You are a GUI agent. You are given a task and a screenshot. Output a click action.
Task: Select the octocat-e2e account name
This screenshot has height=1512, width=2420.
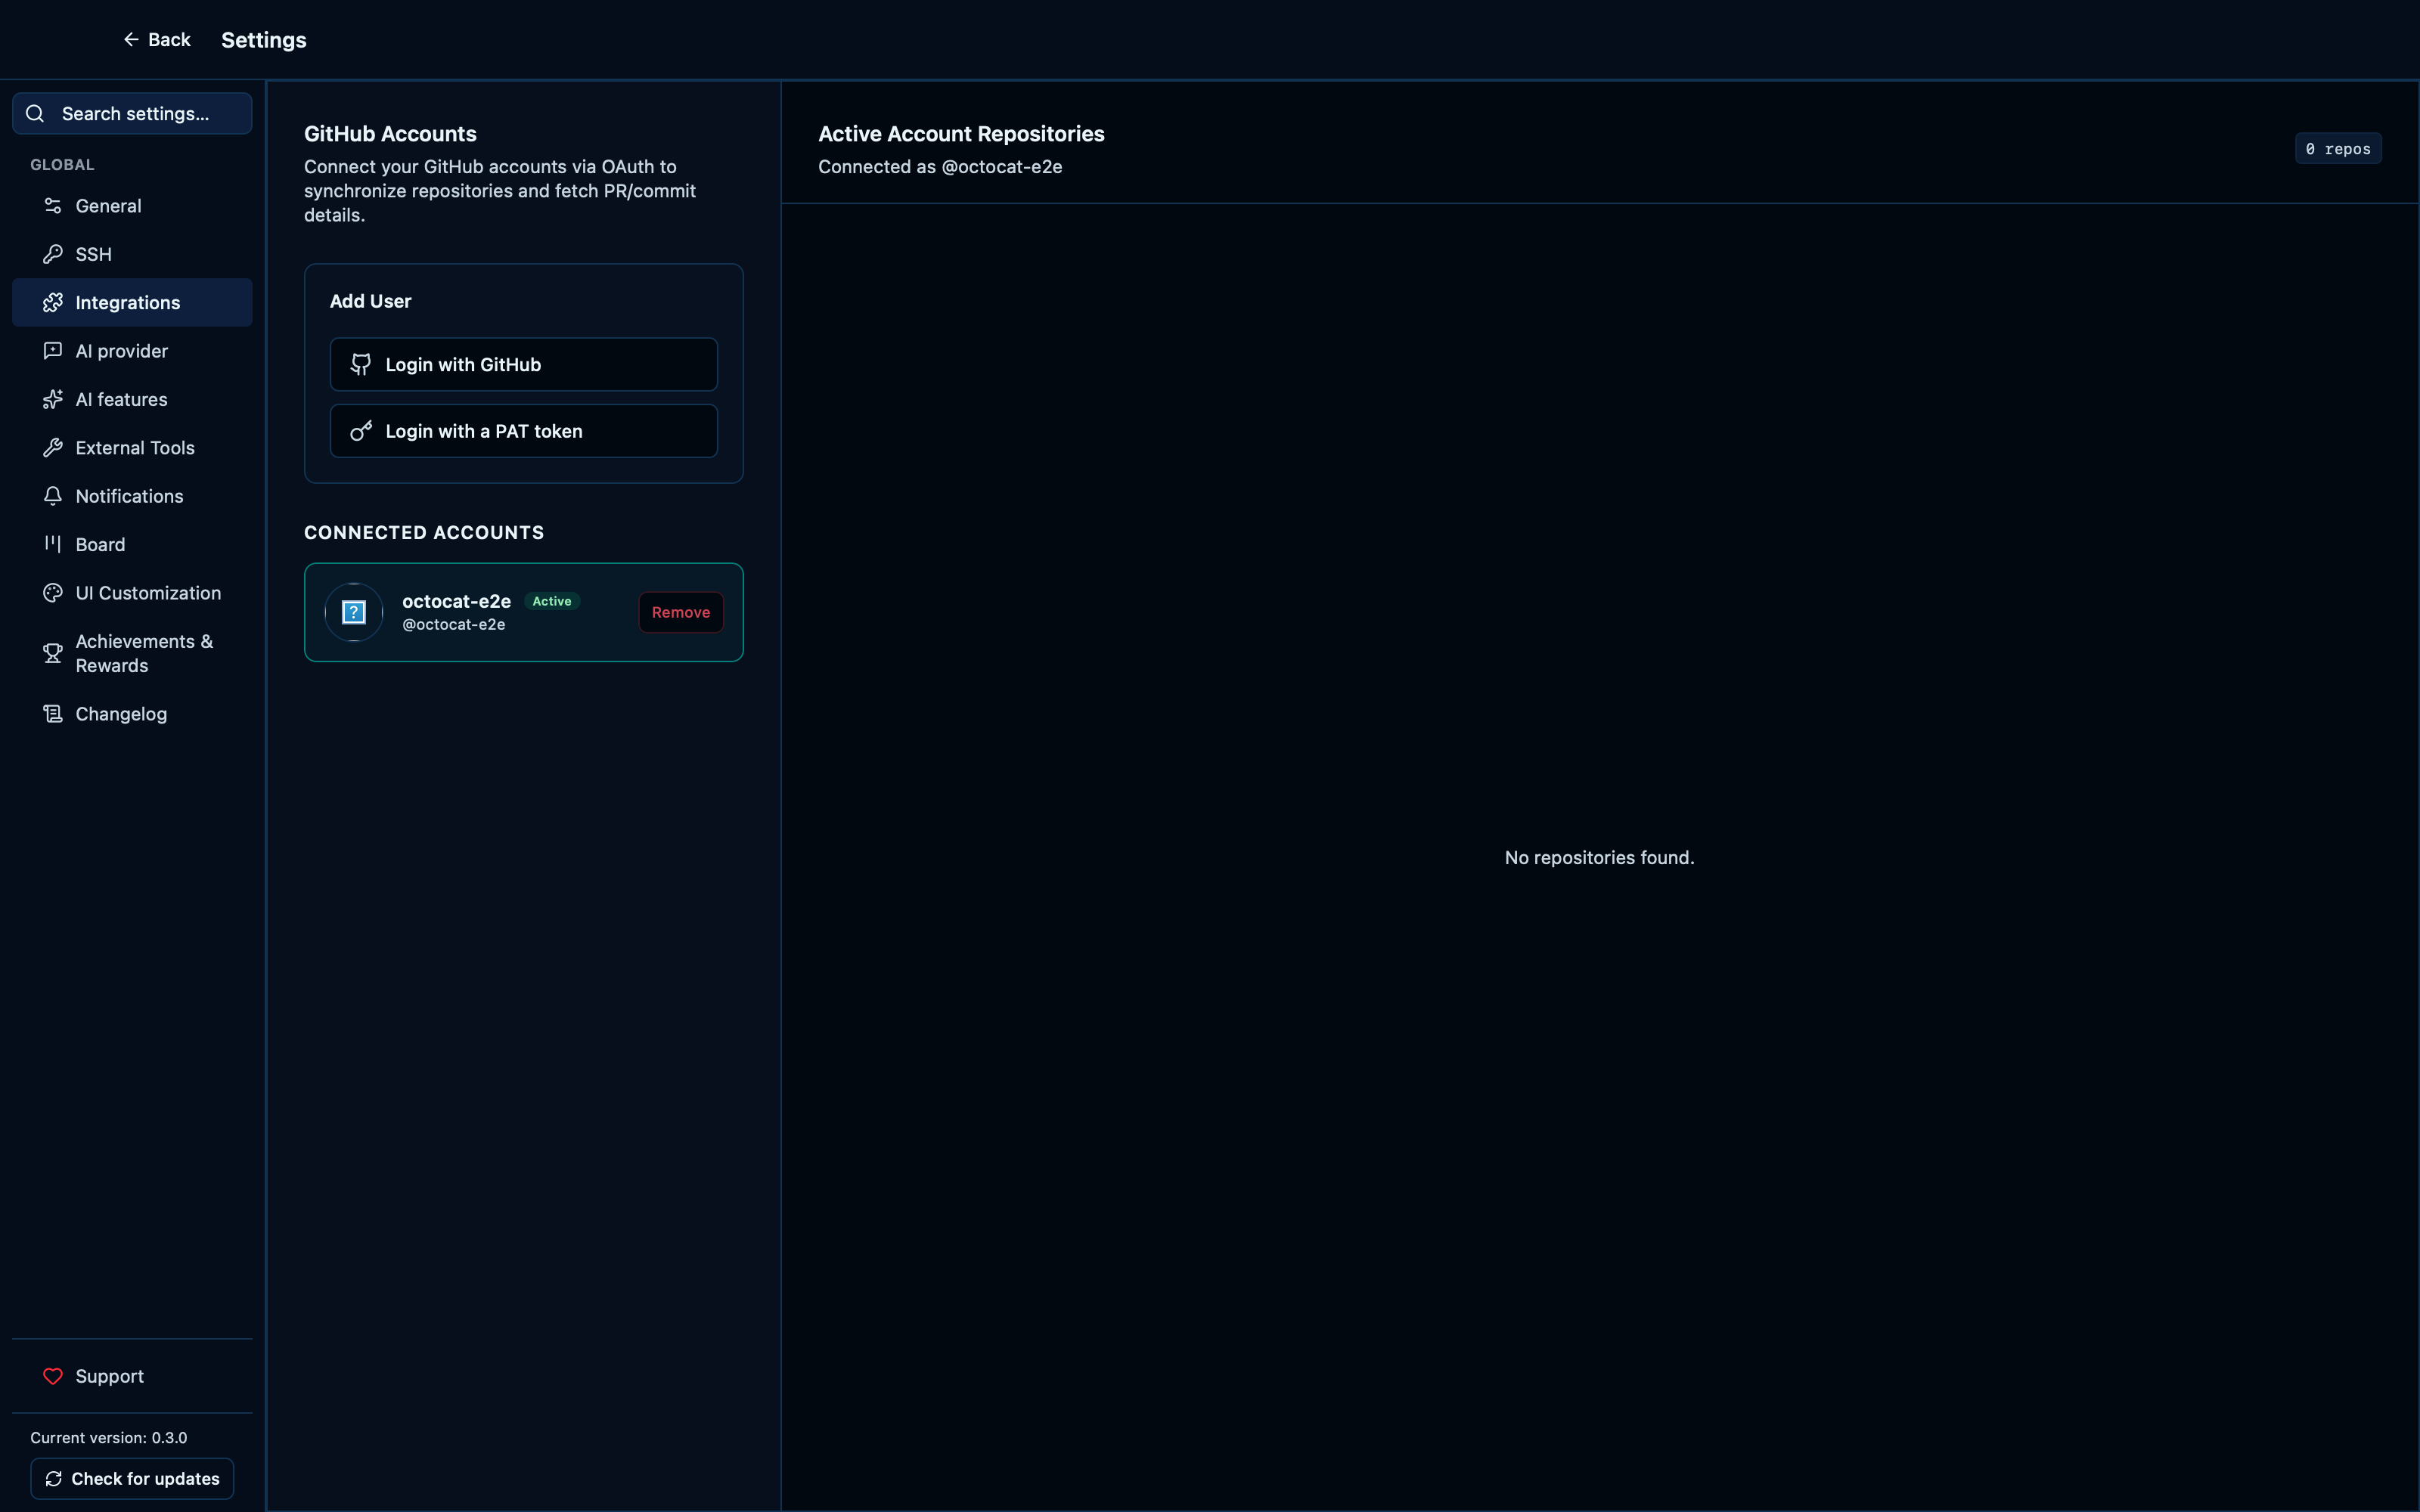[x=456, y=601]
